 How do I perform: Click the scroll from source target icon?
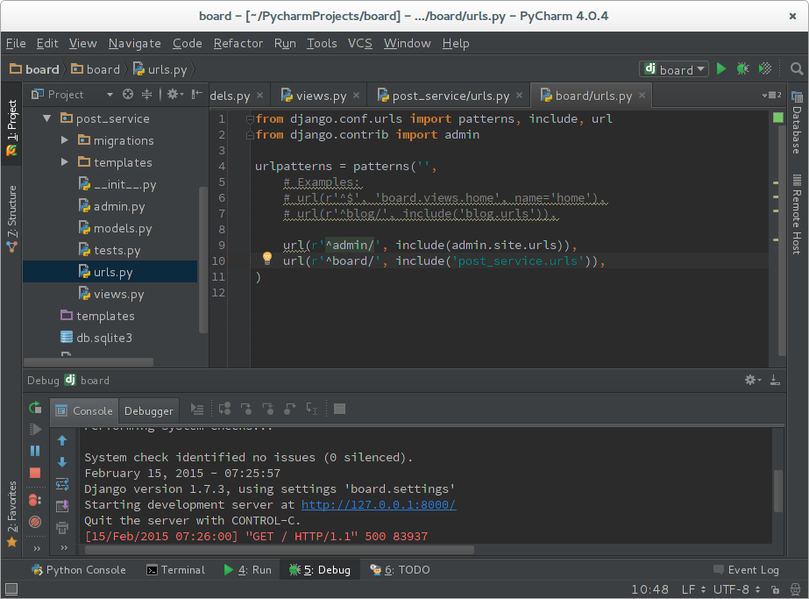click(128, 94)
